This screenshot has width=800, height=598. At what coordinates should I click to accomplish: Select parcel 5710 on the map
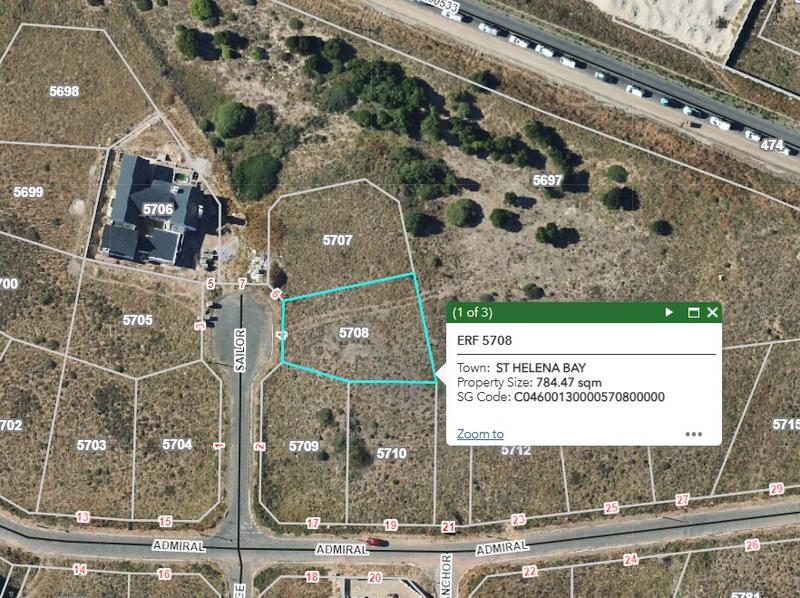391,454
